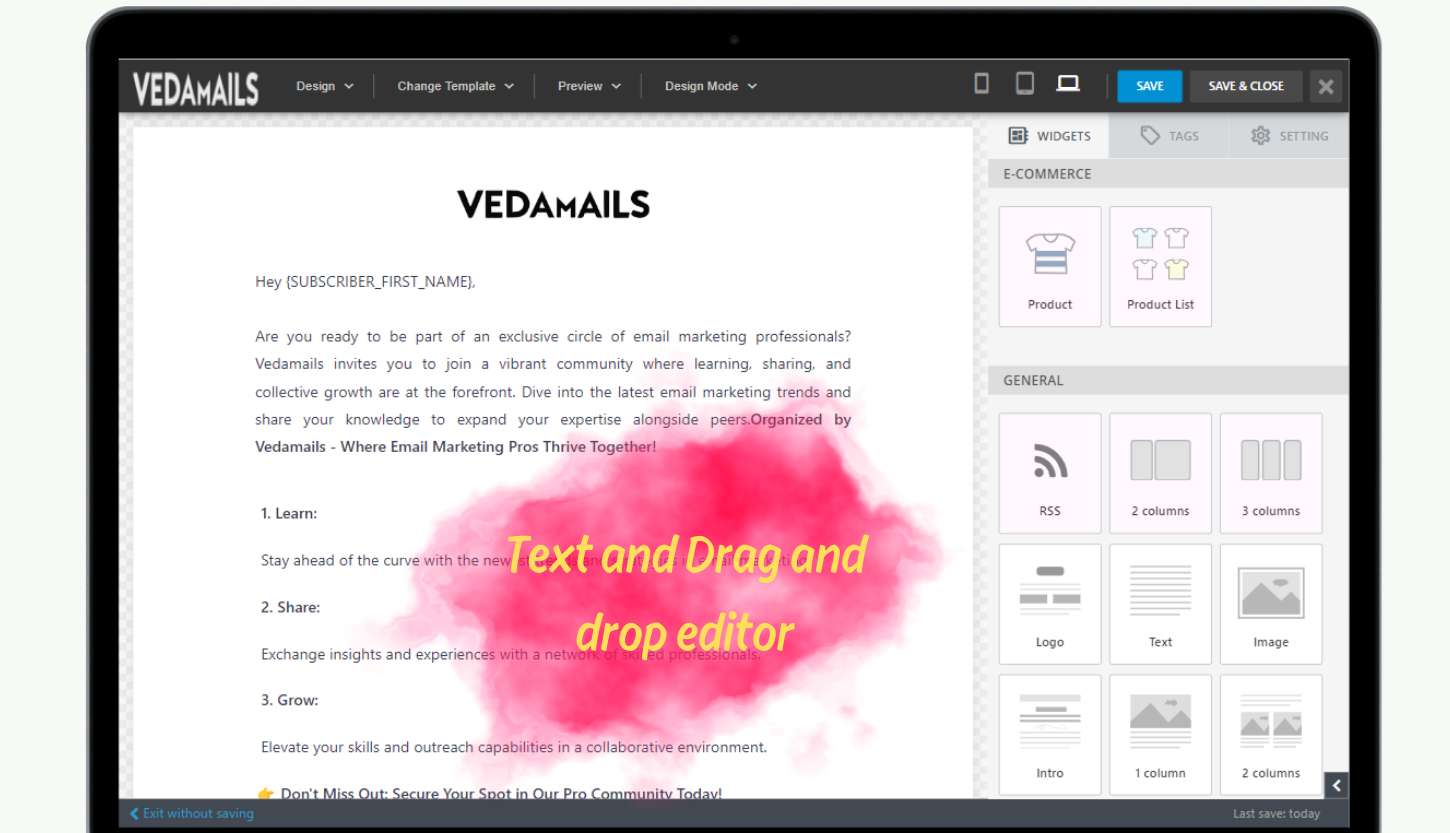
Task: Click the '3. Grow:' heading
Action: tap(289, 700)
